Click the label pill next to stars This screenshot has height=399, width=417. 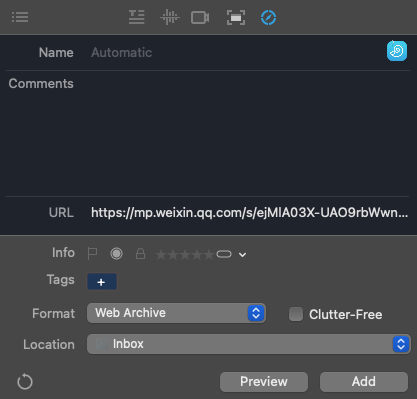224,254
